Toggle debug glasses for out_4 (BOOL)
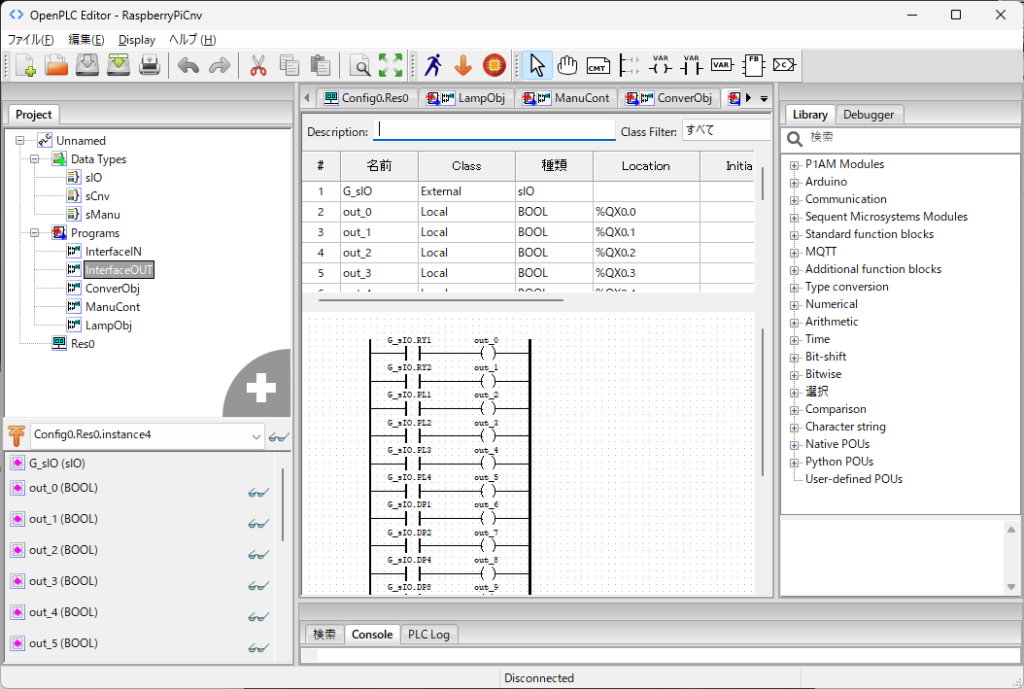Viewport: 1024px width, 689px height. tap(259, 617)
